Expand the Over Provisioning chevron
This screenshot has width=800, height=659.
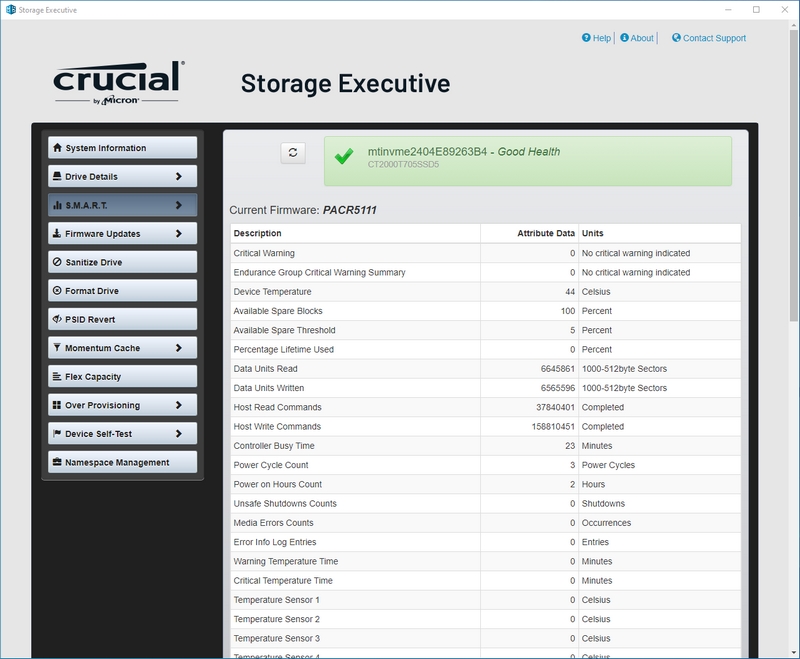[x=179, y=404]
